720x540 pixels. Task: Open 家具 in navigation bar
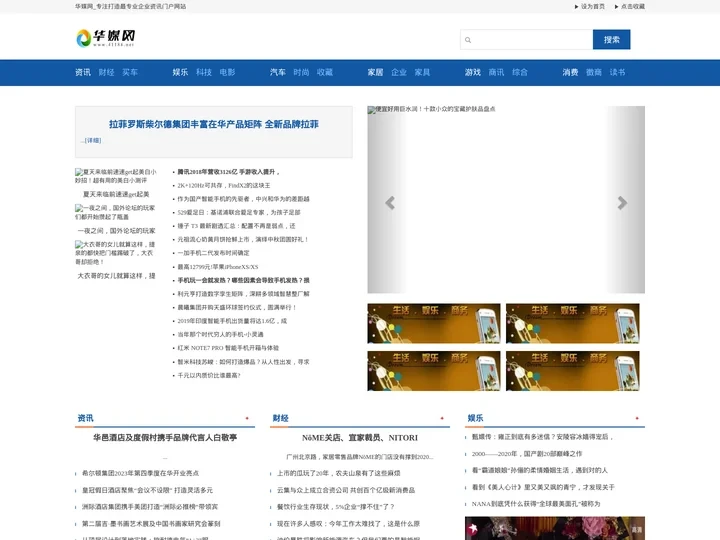(x=422, y=72)
